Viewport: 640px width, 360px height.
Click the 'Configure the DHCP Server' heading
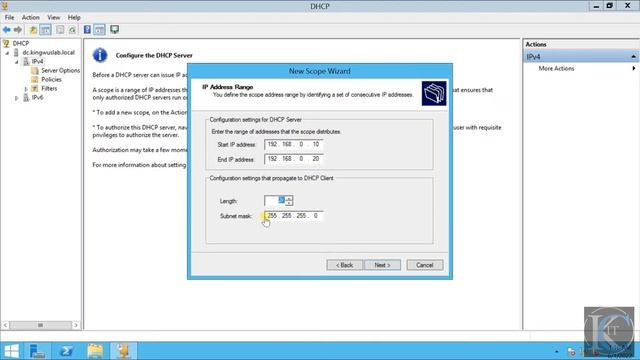pyautogui.click(x=154, y=56)
